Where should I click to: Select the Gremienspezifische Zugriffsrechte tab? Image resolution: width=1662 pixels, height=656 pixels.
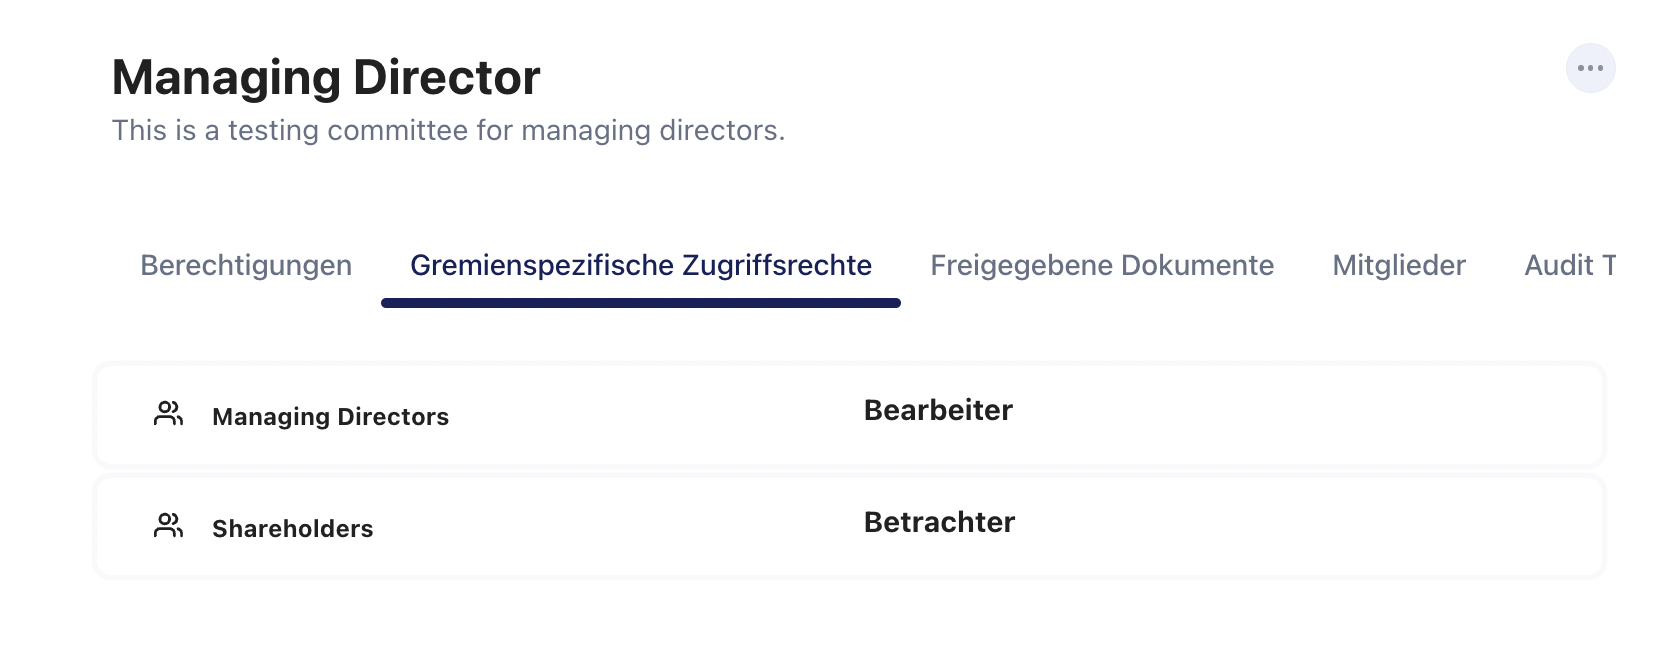641,265
